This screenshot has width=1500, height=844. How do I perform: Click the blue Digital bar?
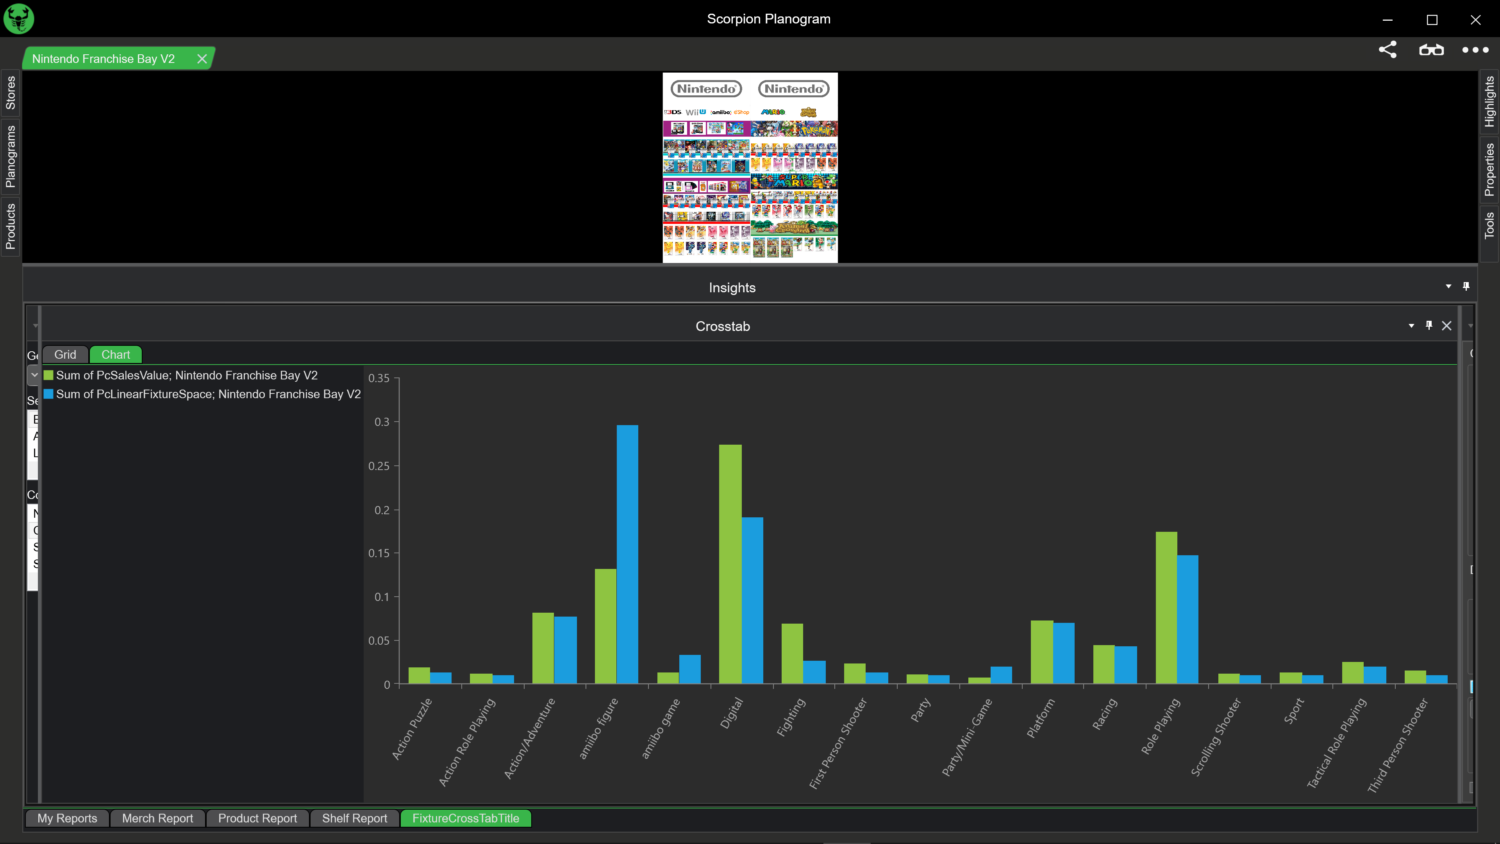tap(752, 601)
